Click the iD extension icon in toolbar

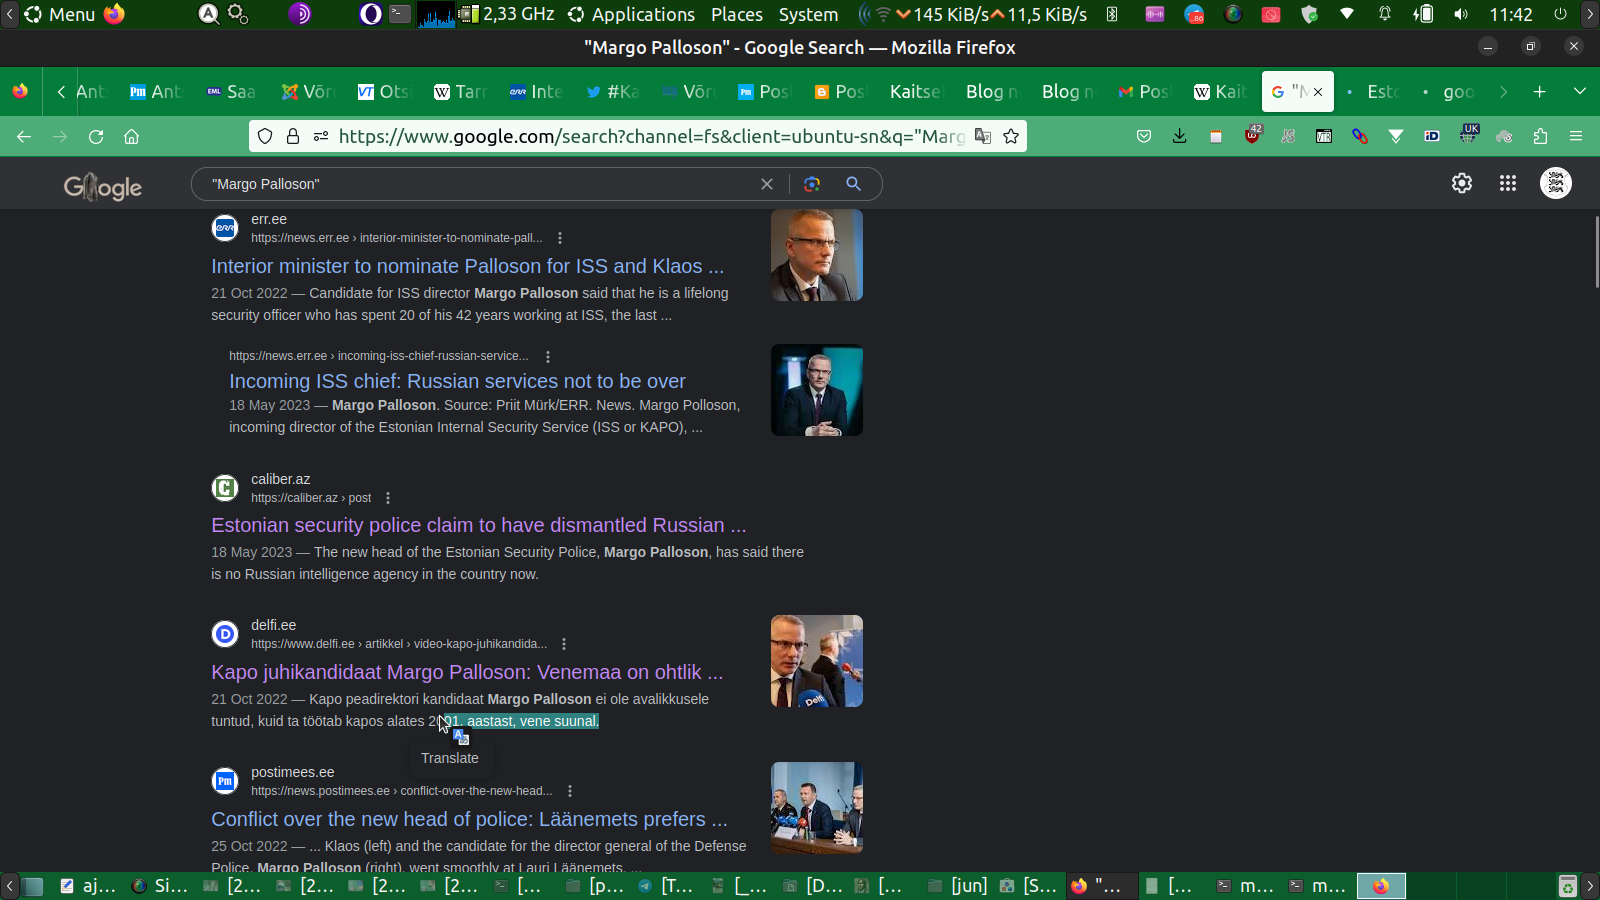click(x=1432, y=137)
